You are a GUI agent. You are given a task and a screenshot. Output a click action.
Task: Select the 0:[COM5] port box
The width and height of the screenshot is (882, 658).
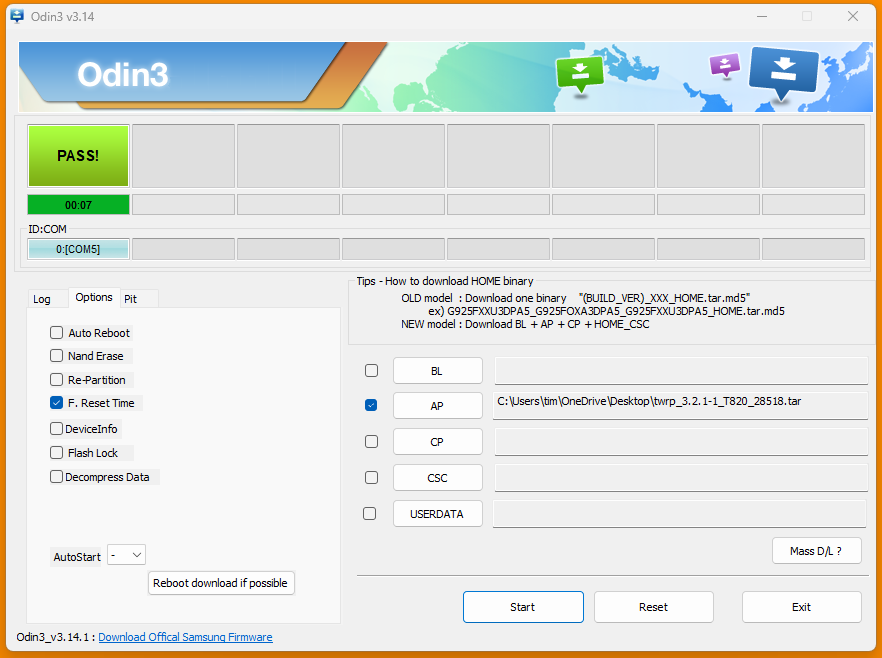pyautogui.click(x=78, y=249)
